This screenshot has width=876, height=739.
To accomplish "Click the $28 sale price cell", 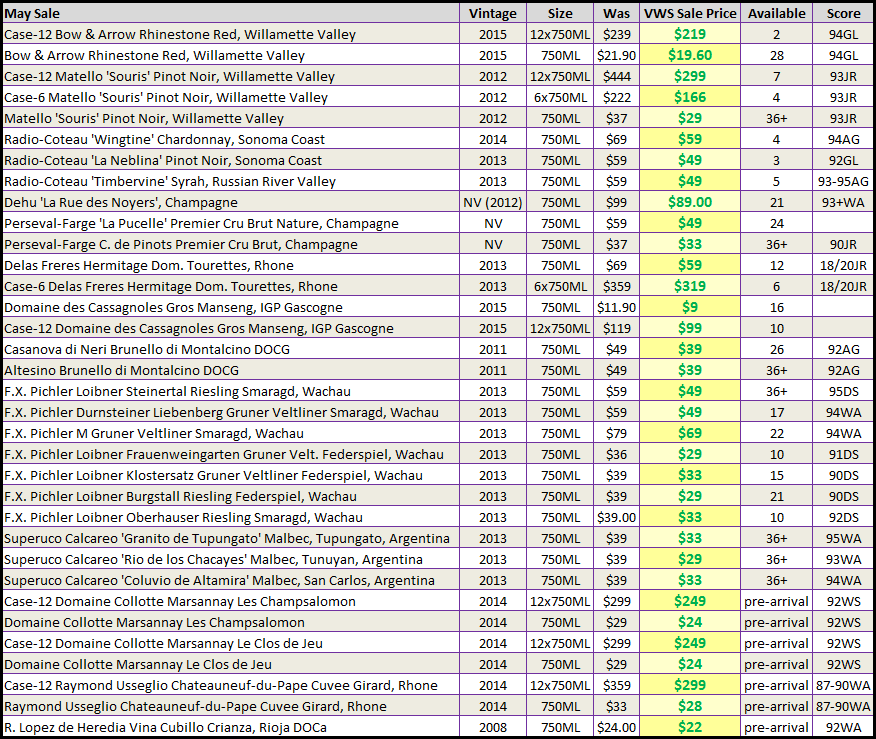I will click(690, 707).
